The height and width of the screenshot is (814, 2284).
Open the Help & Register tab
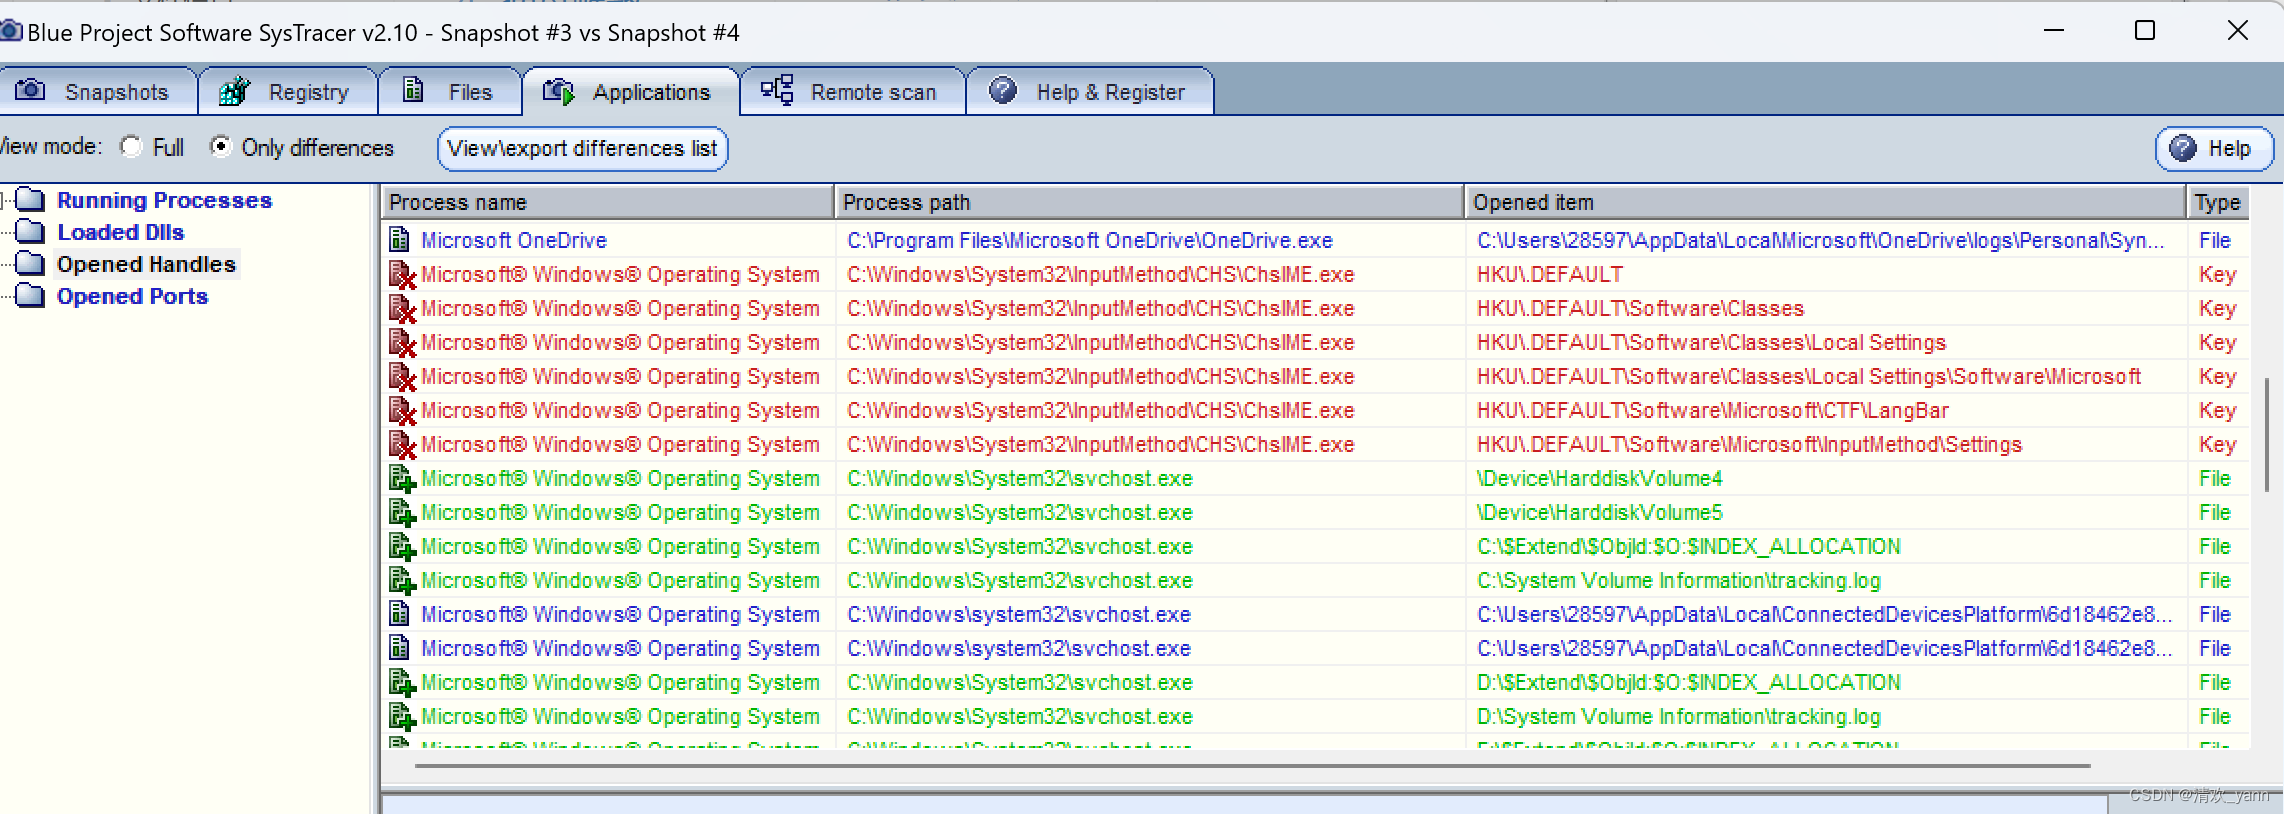click(1091, 92)
